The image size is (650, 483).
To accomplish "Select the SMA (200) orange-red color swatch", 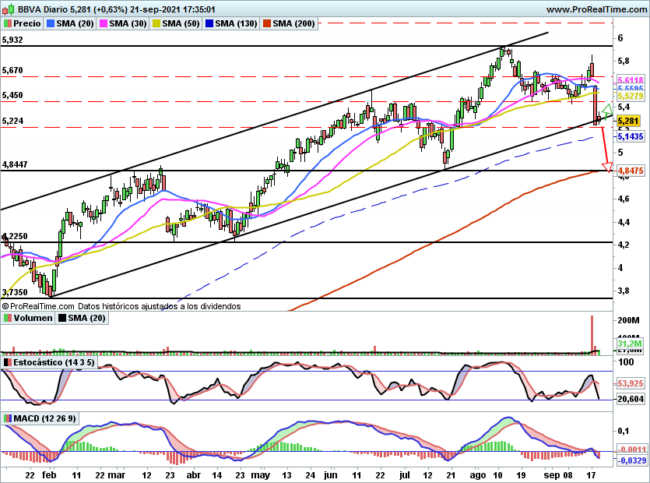I will point(267,24).
